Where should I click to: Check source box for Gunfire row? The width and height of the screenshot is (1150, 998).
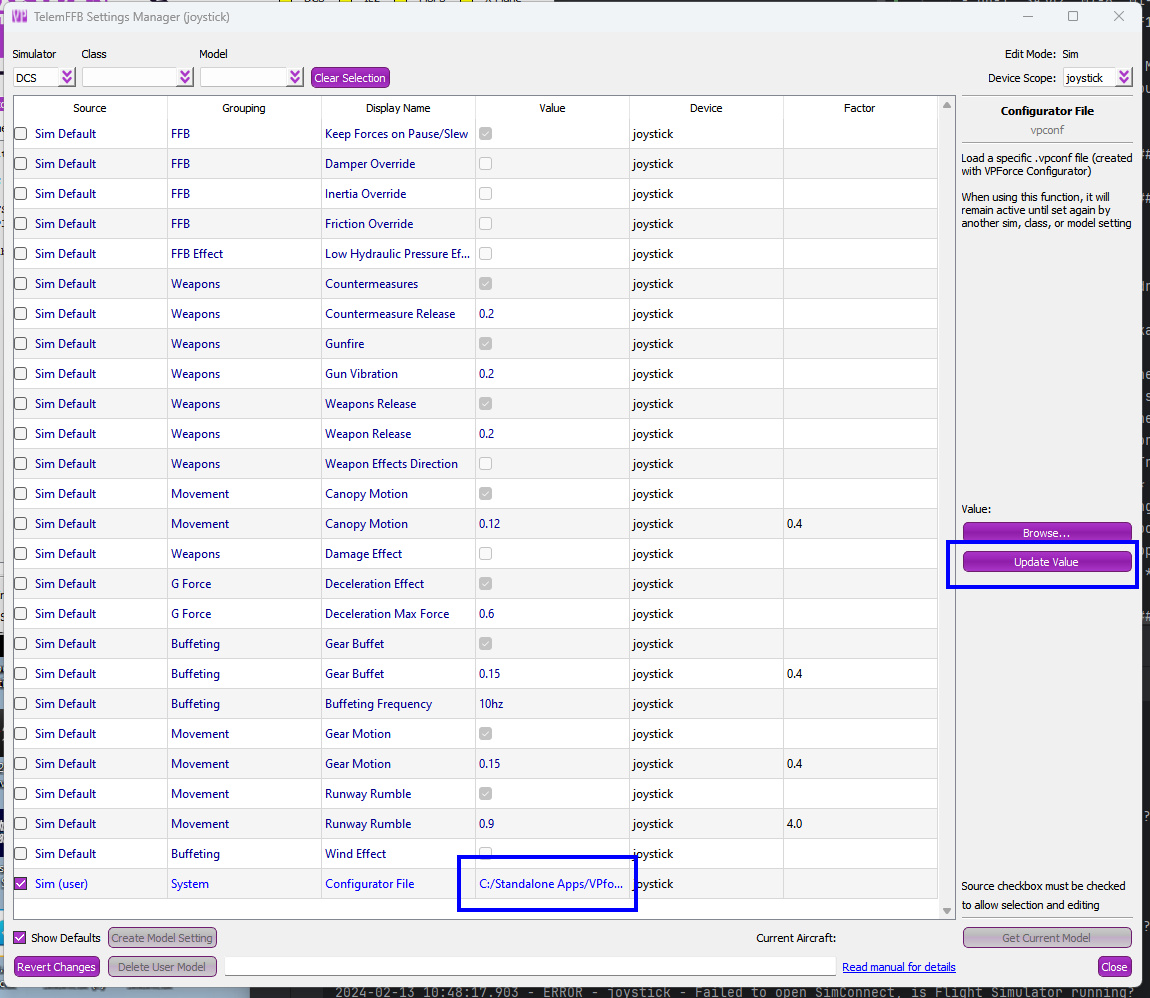click(21, 344)
